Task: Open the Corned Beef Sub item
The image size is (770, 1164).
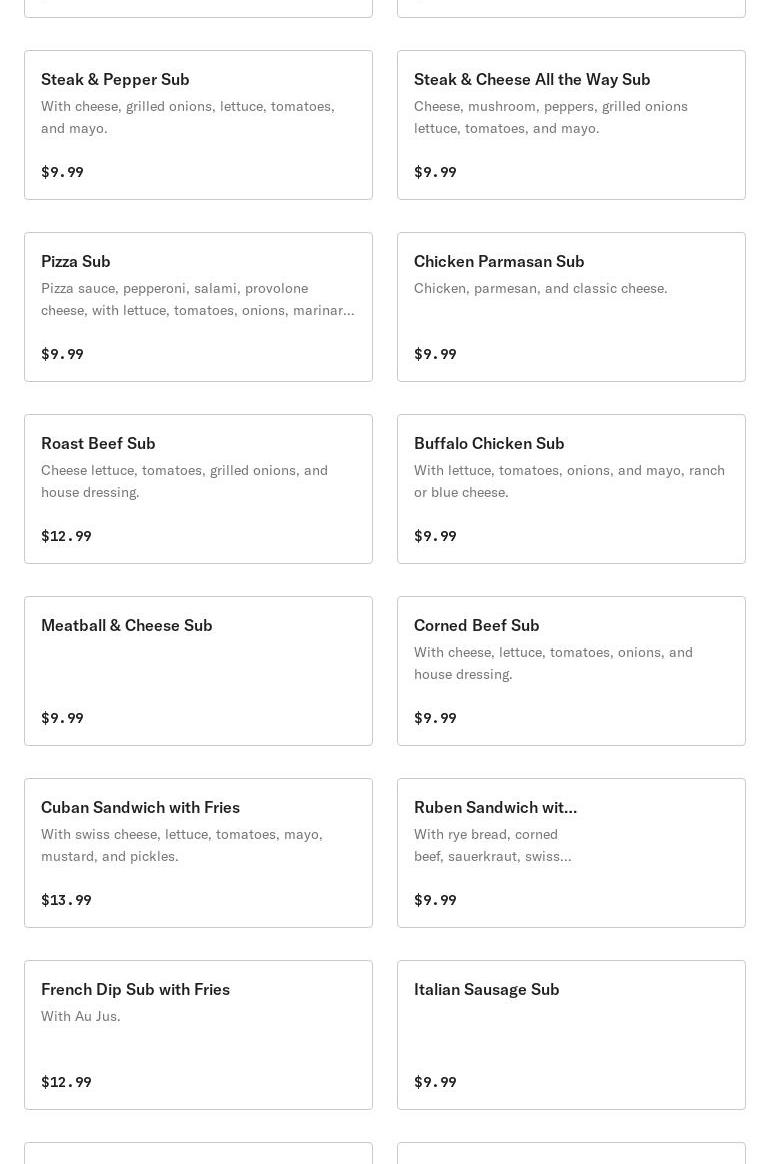Action: (x=571, y=671)
